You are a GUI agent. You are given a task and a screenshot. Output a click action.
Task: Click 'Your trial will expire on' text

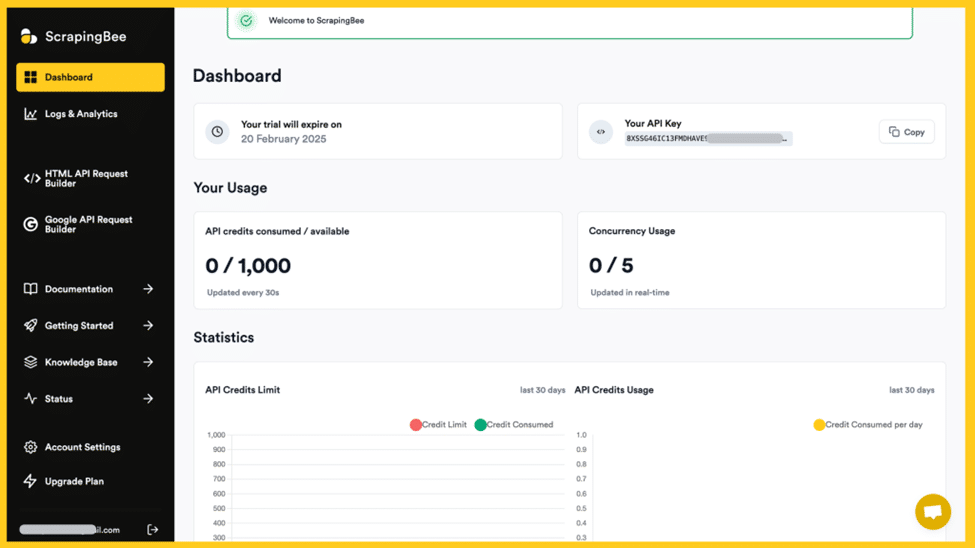click(x=291, y=124)
